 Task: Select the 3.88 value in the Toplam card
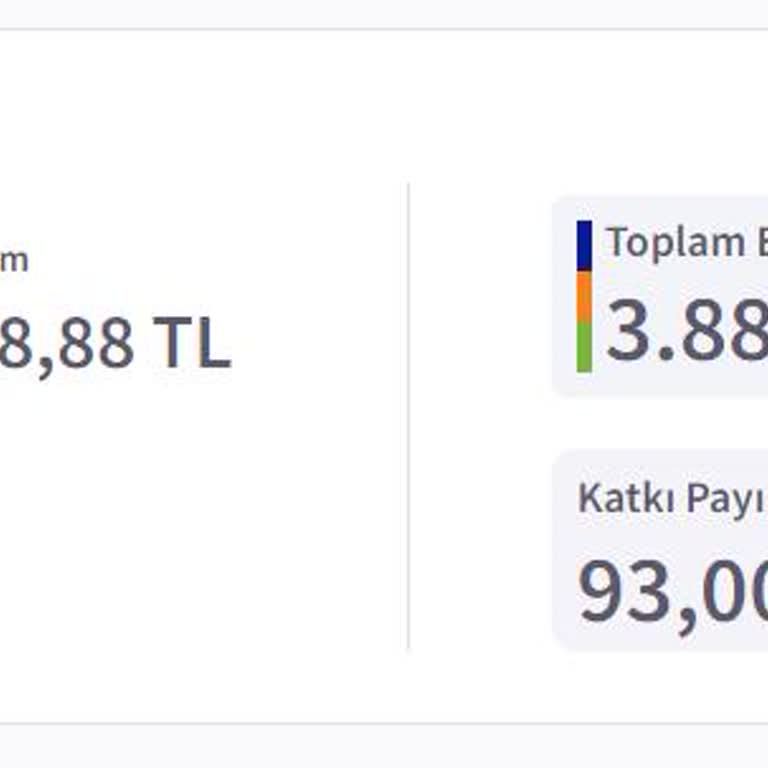point(686,331)
